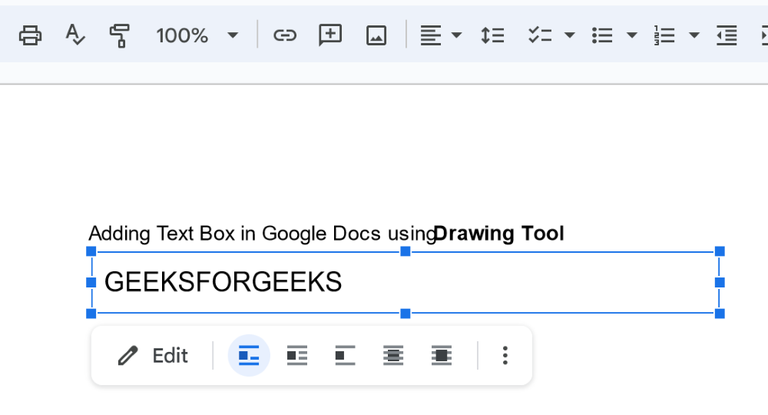
Task: Click the bold Drawing Tool text
Action: (x=499, y=234)
